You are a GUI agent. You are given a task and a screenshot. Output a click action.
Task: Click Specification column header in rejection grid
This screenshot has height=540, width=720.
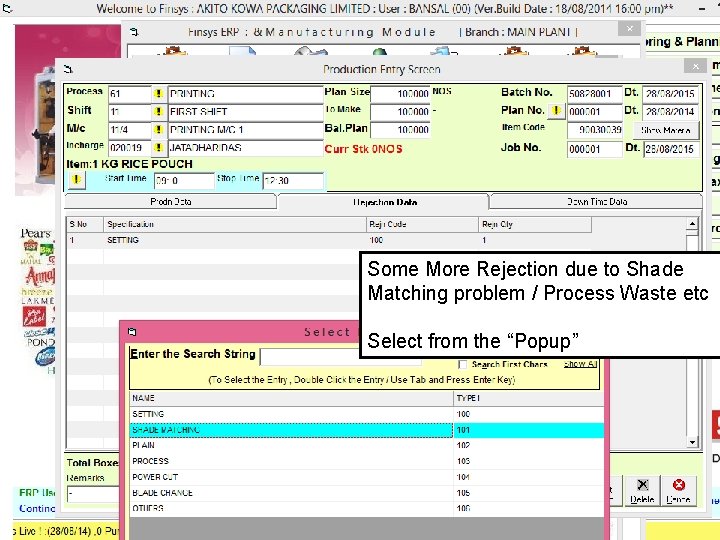click(x=235, y=225)
